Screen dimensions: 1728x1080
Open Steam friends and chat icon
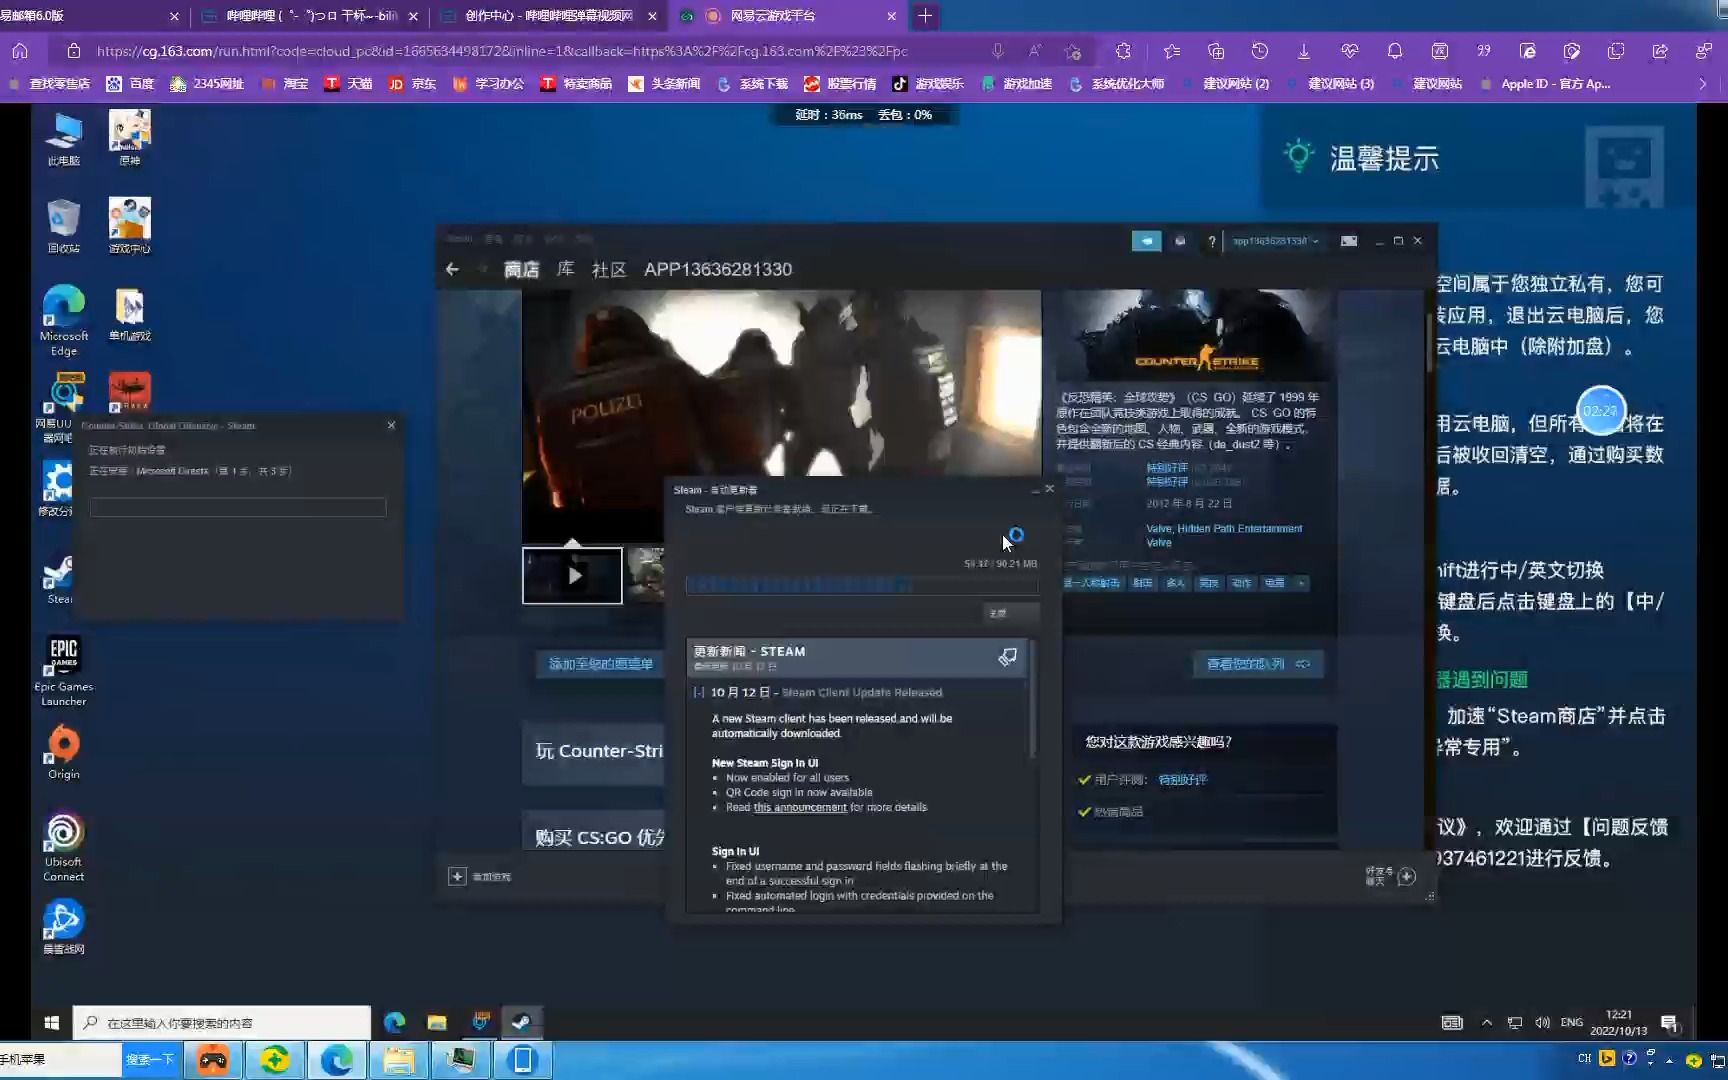click(x=1406, y=876)
